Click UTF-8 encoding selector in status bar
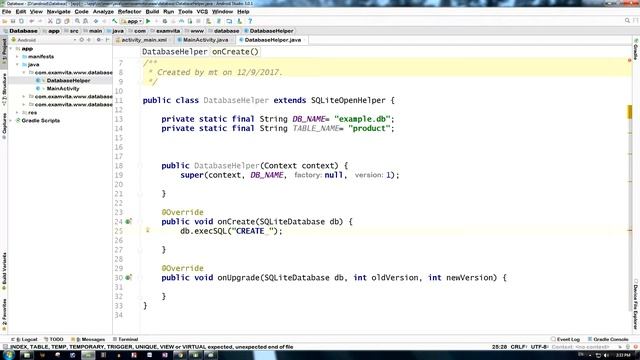The width and height of the screenshot is (640, 360). tap(539, 347)
